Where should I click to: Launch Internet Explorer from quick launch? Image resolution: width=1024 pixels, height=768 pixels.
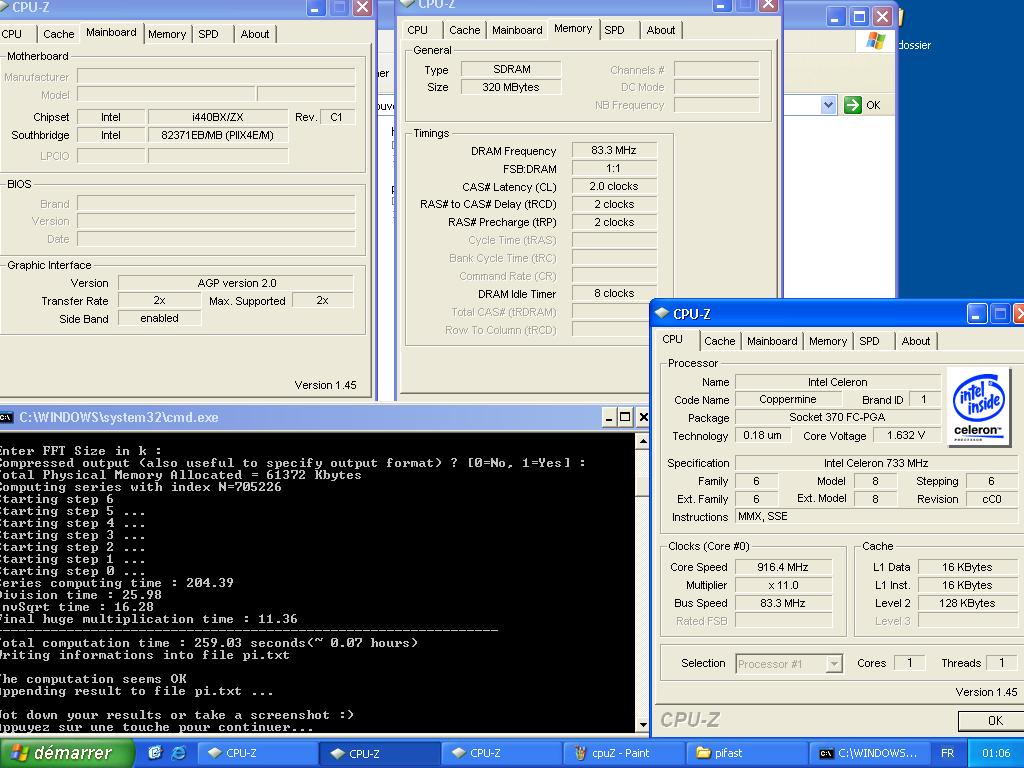[x=178, y=753]
